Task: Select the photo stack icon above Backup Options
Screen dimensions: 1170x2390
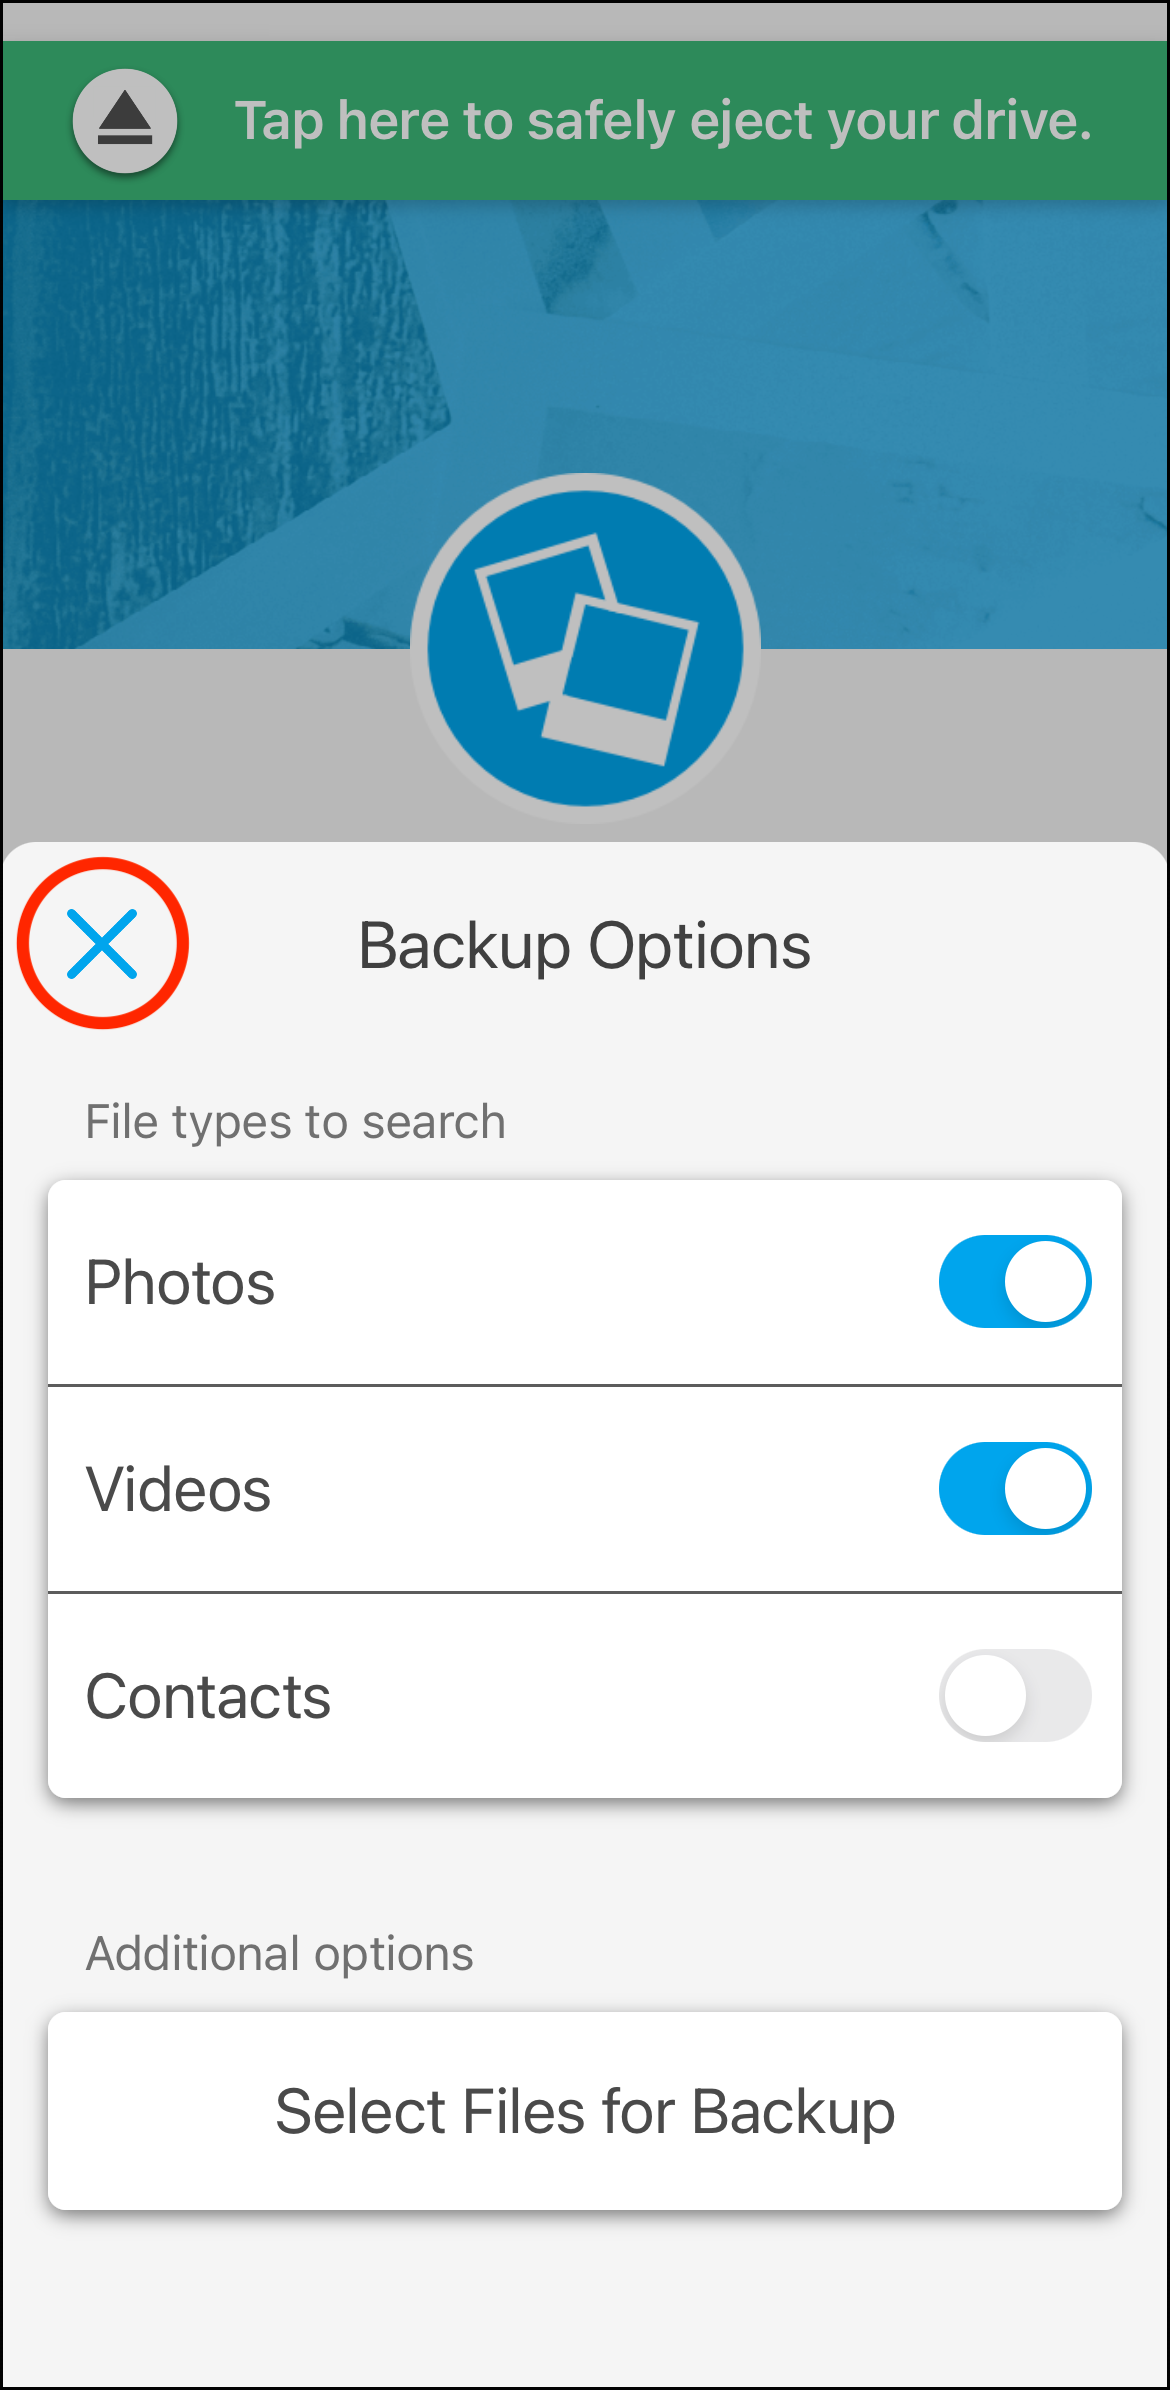Action: point(585,645)
